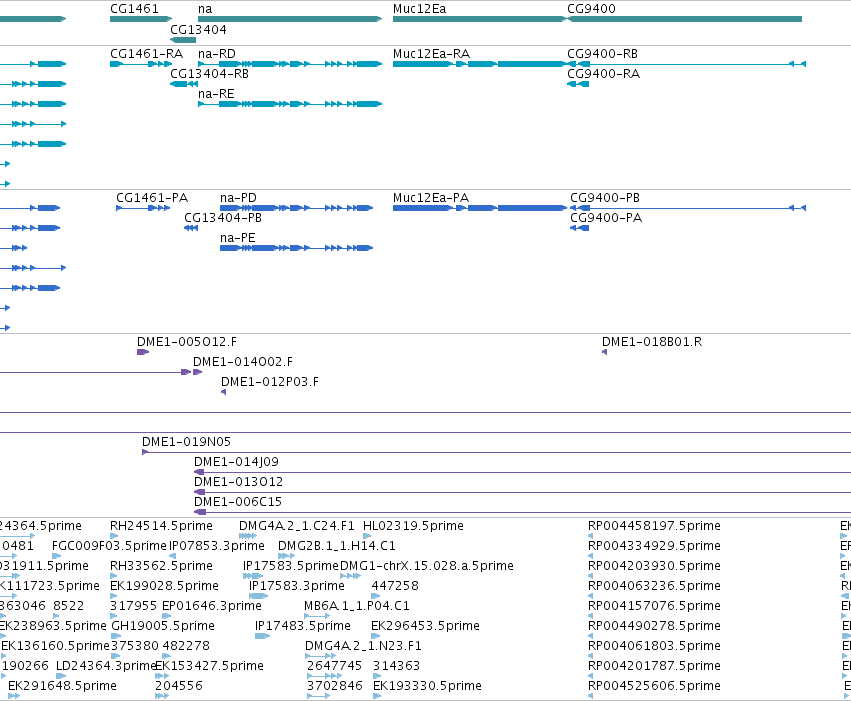The height and width of the screenshot is (701, 851).
Task: Click the LD24364.3prime label
Action: (x=106, y=666)
